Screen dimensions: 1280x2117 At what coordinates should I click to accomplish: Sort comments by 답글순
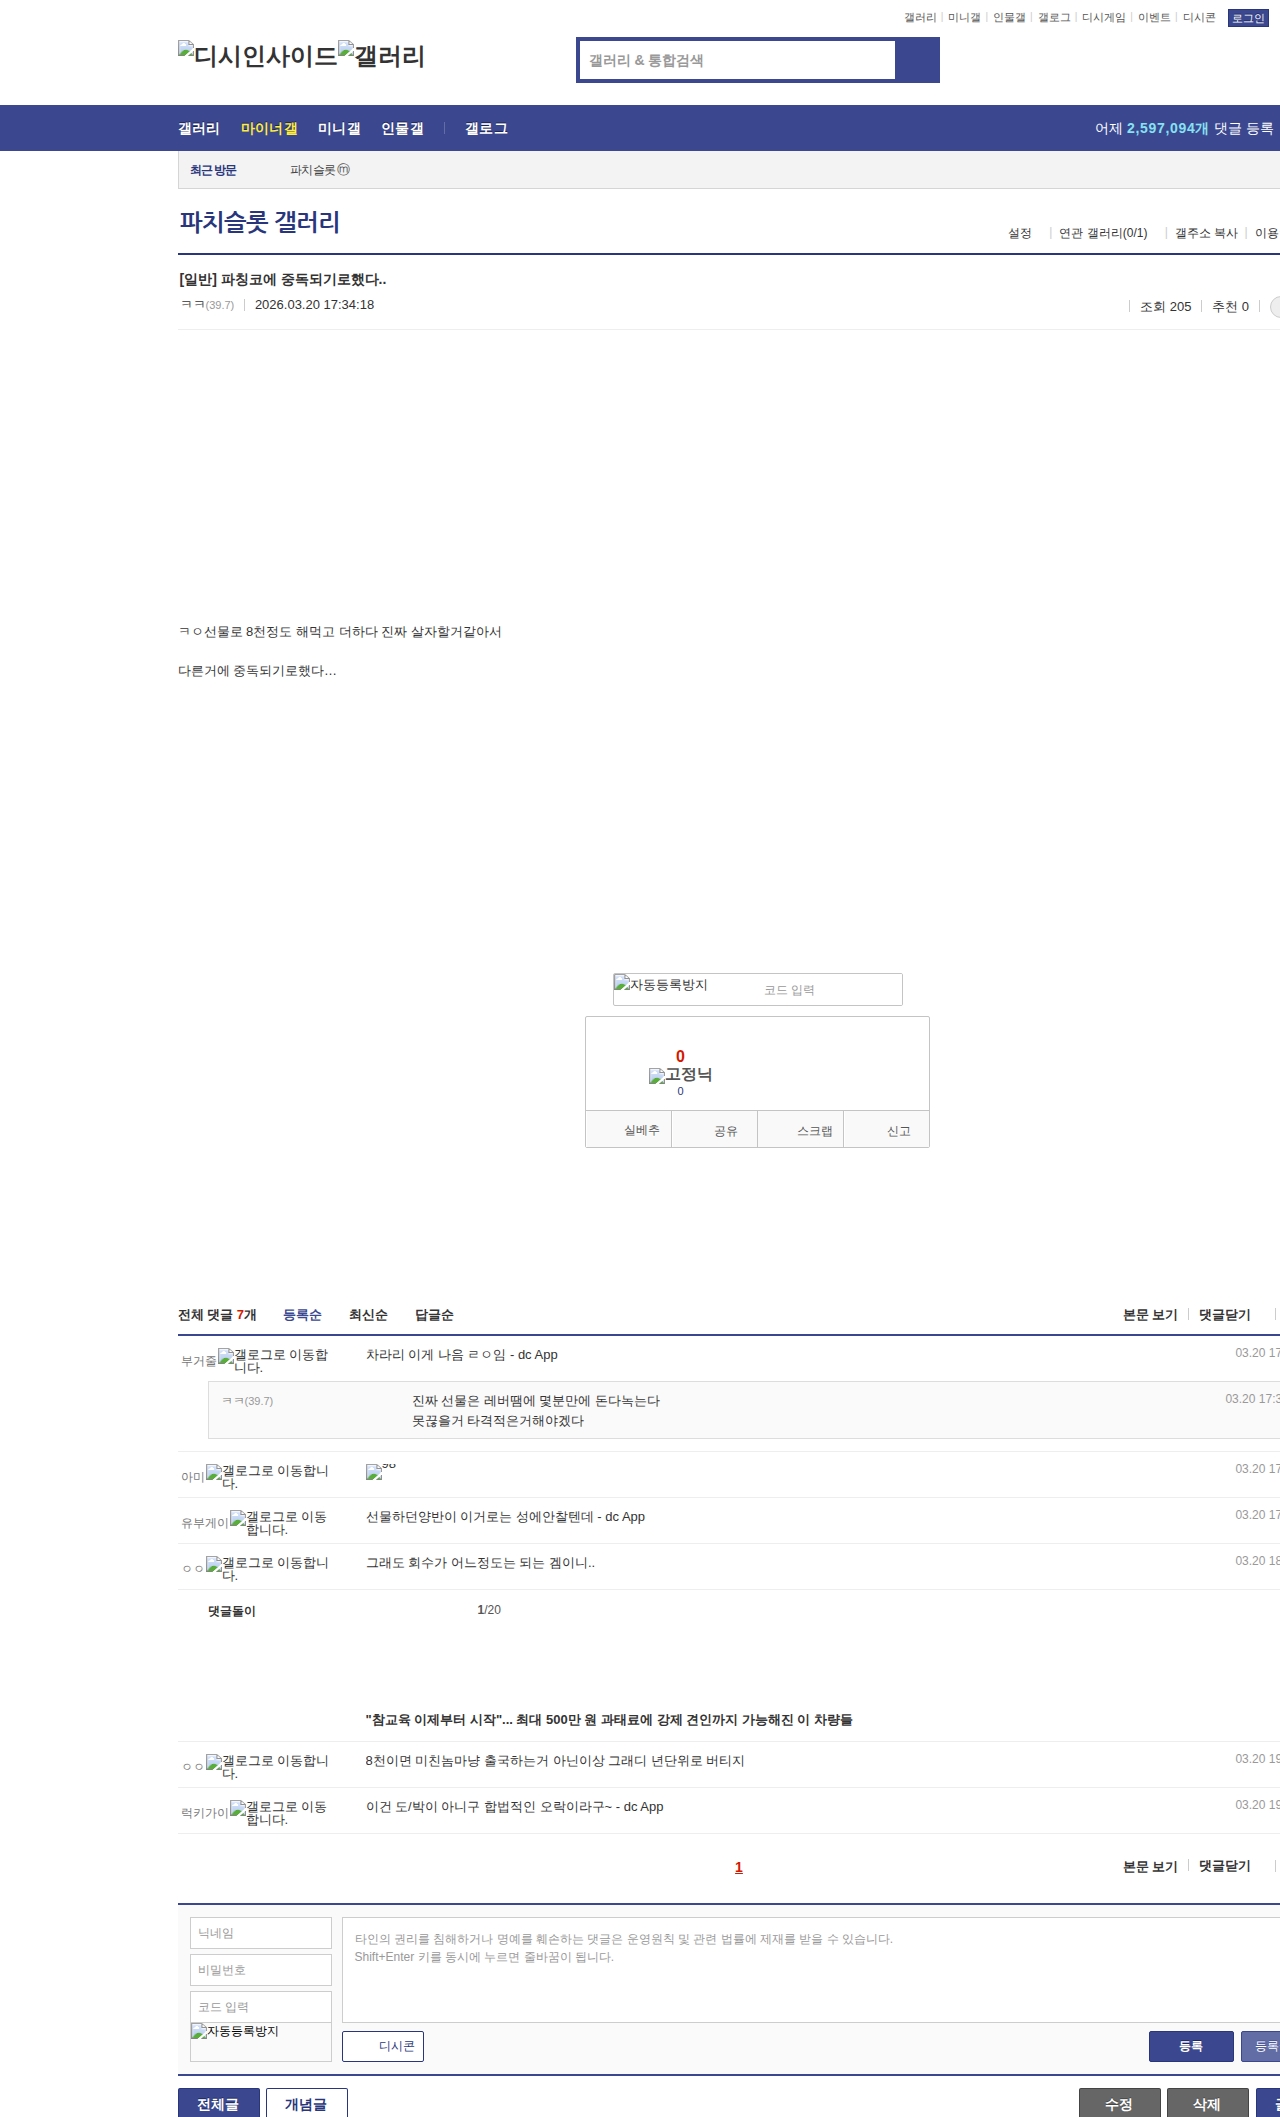pyautogui.click(x=434, y=1315)
